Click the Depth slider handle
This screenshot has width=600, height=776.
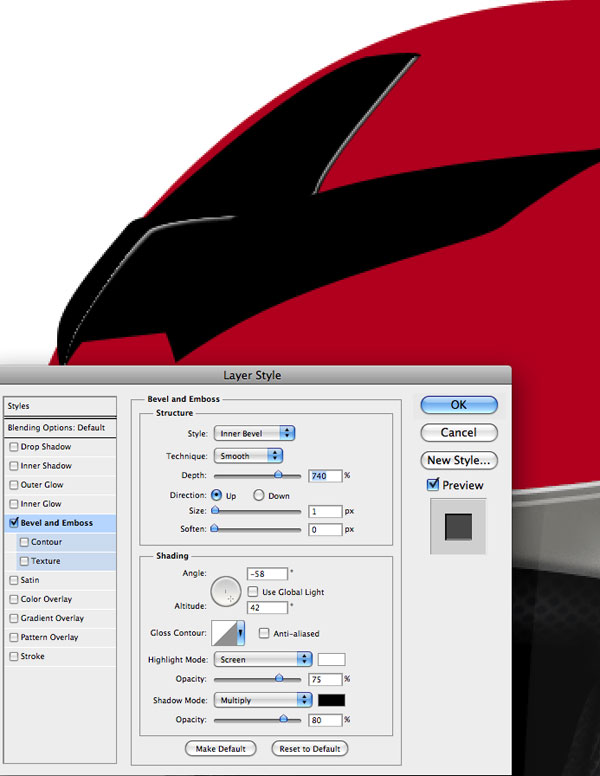click(x=278, y=475)
